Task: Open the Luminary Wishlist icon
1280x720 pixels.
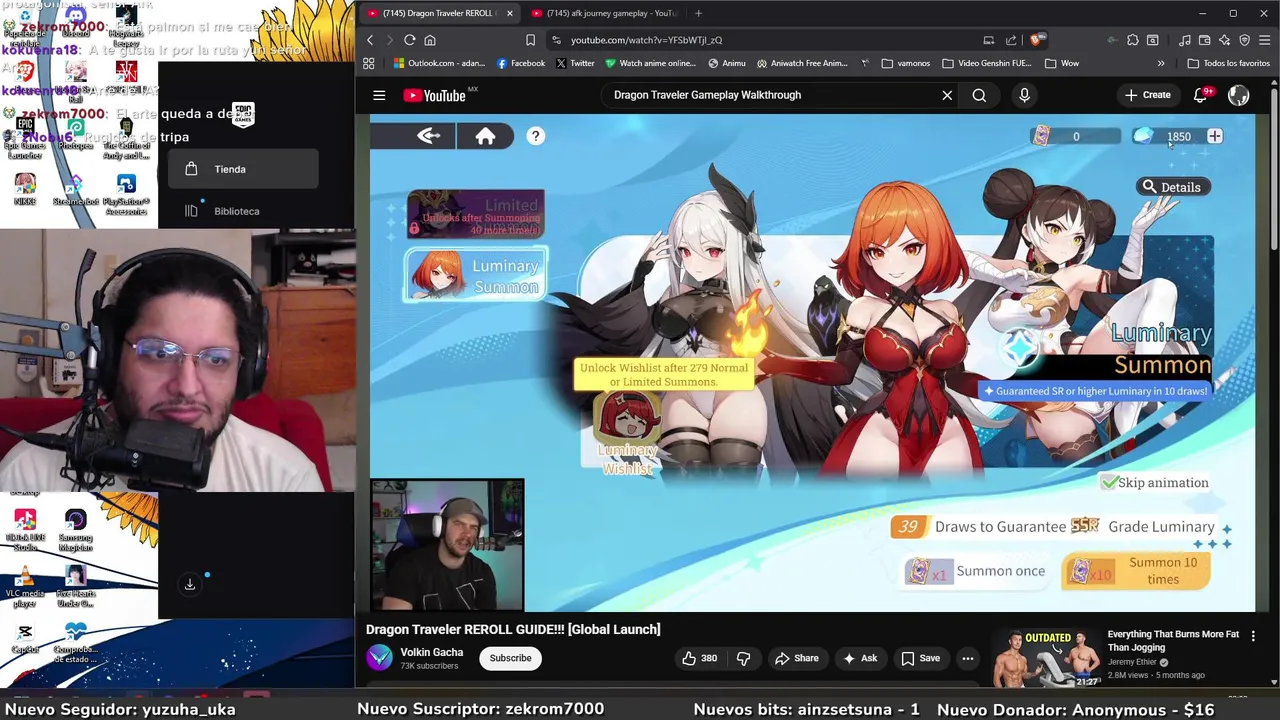Action: (627, 432)
